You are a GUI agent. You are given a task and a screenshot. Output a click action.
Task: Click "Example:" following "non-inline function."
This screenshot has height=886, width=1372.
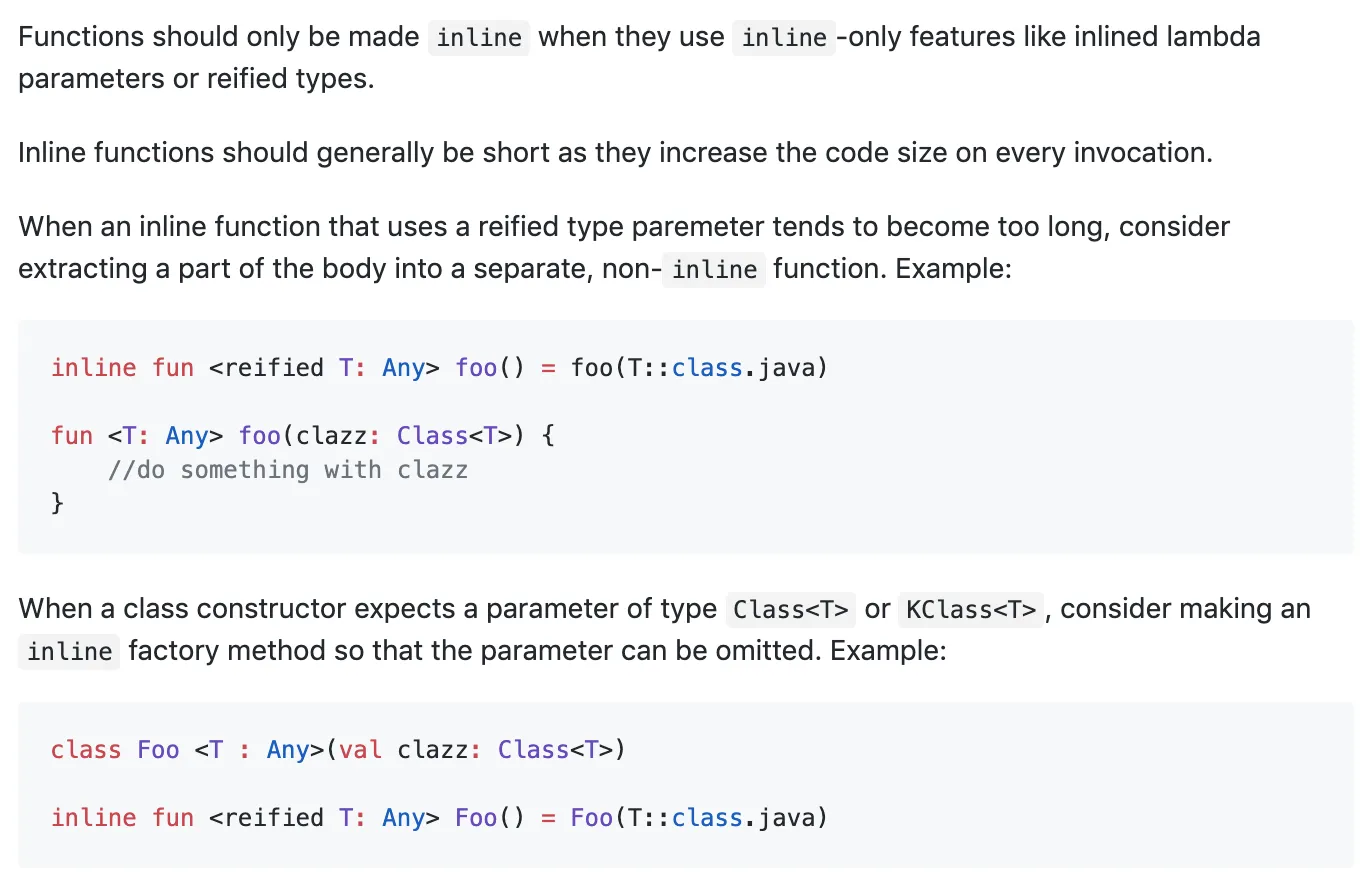(x=955, y=270)
